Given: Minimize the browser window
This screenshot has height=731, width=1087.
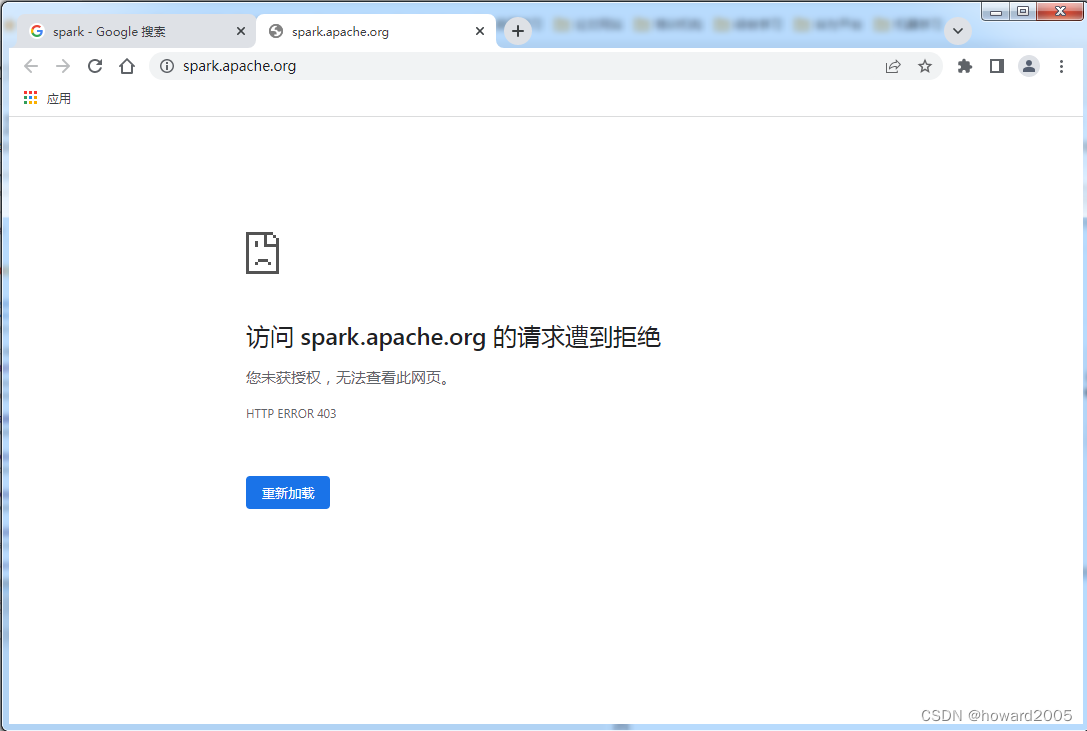Looking at the screenshot, I should [x=995, y=11].
